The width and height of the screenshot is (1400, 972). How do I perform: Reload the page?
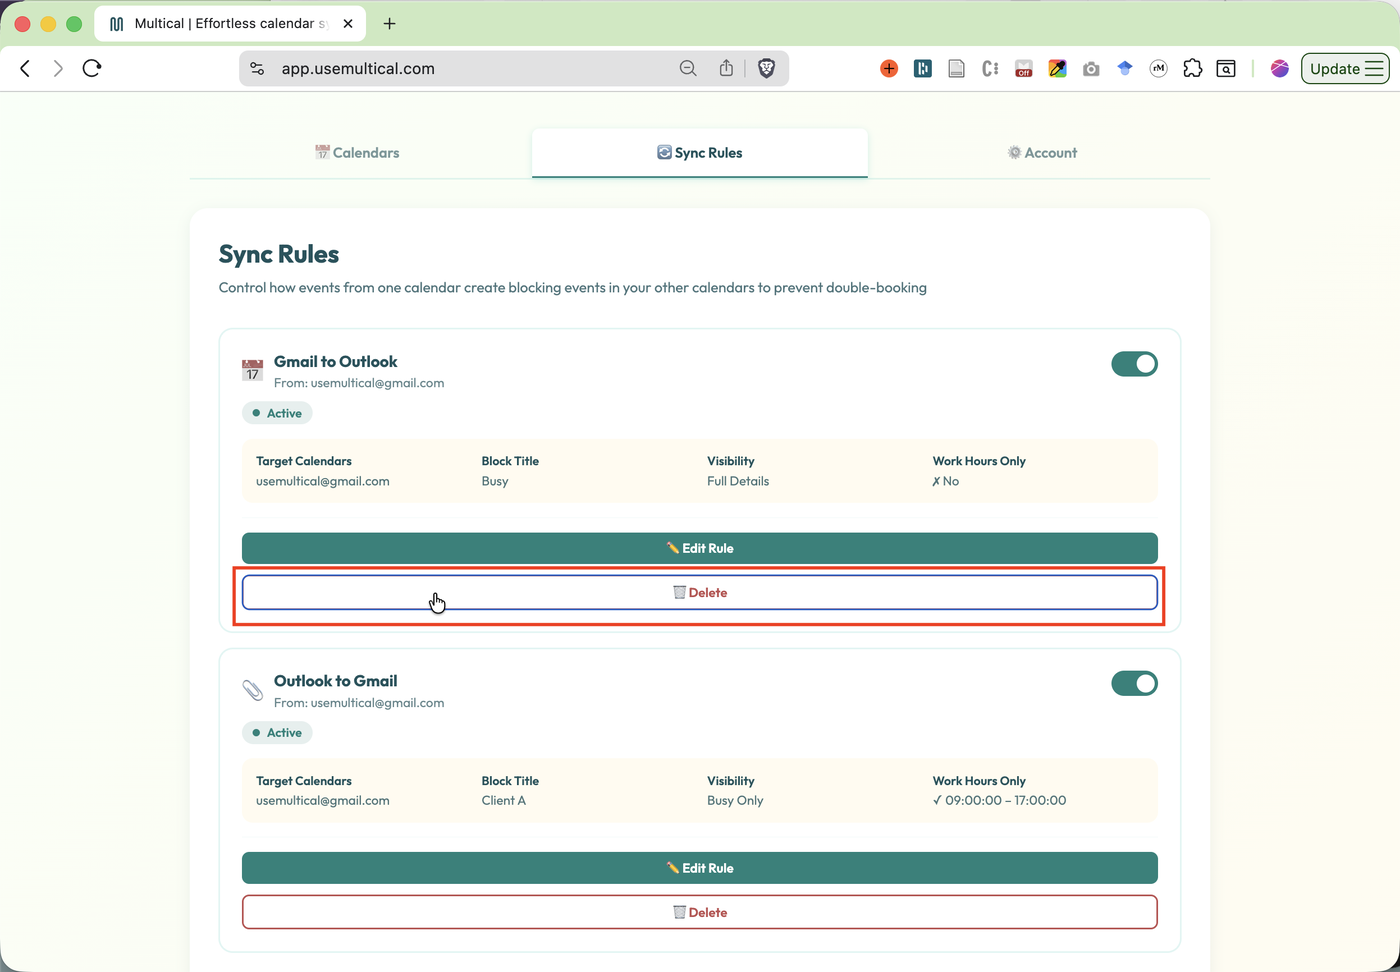pyautogui.click(x=92, y=68)
